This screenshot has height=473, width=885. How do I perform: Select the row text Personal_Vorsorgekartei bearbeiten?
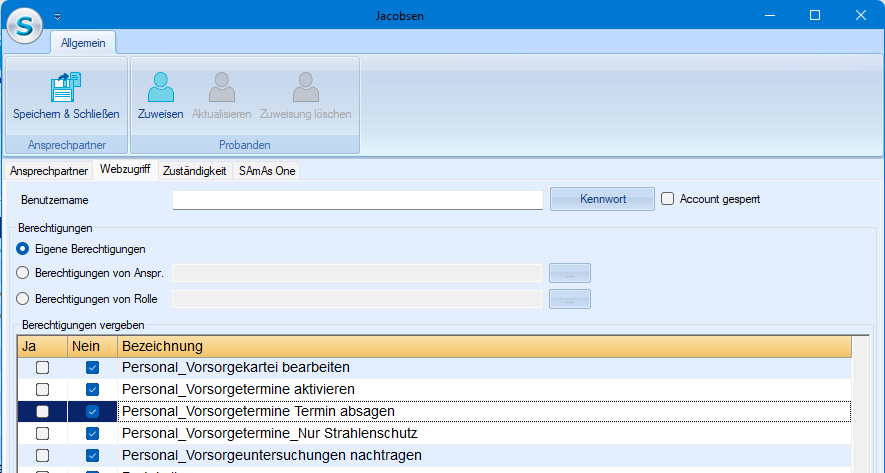[x=236, y=367]
